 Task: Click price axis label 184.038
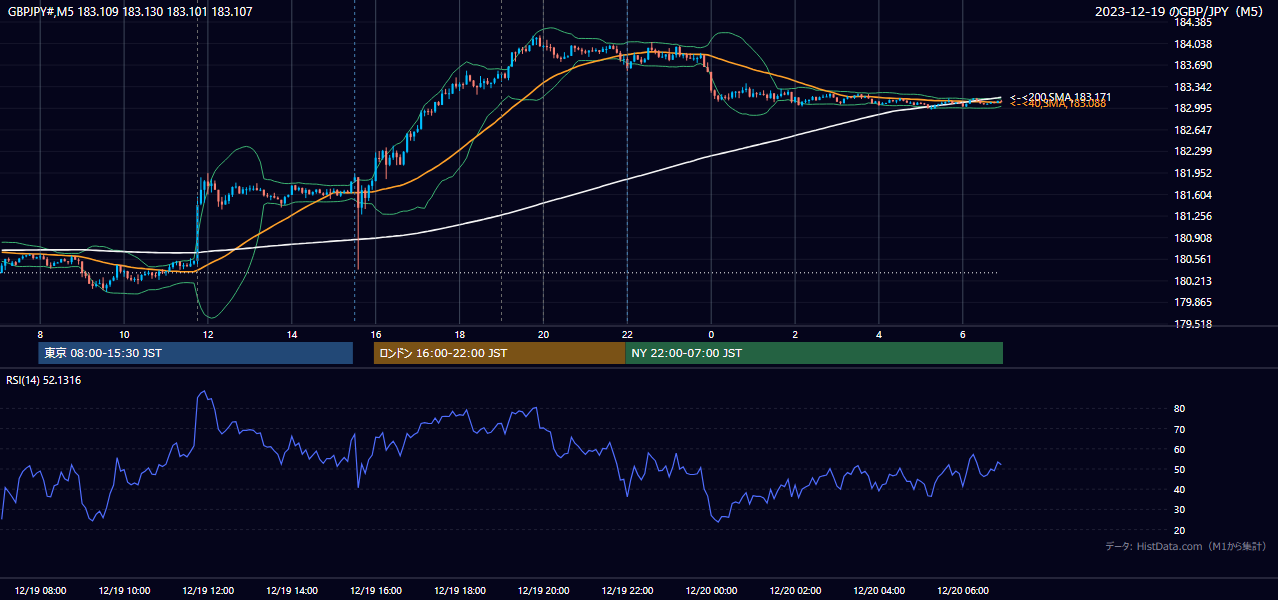click(x=1192, y=44)
